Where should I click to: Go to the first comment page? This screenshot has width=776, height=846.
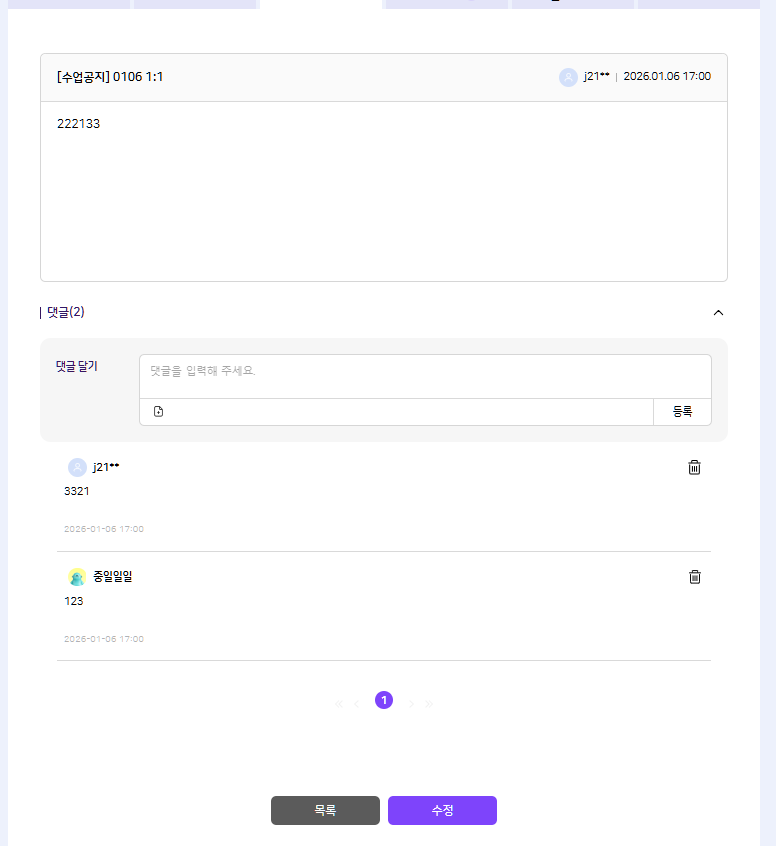point(339,704)
